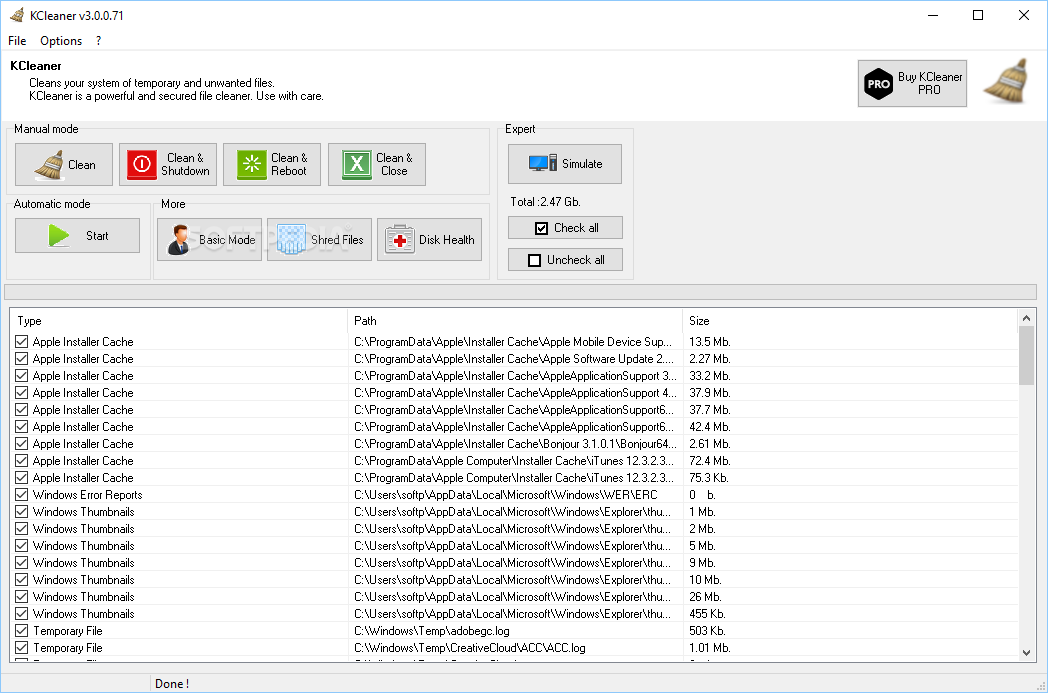Uncheck the Apple Software Update cache checkbox

21,359
